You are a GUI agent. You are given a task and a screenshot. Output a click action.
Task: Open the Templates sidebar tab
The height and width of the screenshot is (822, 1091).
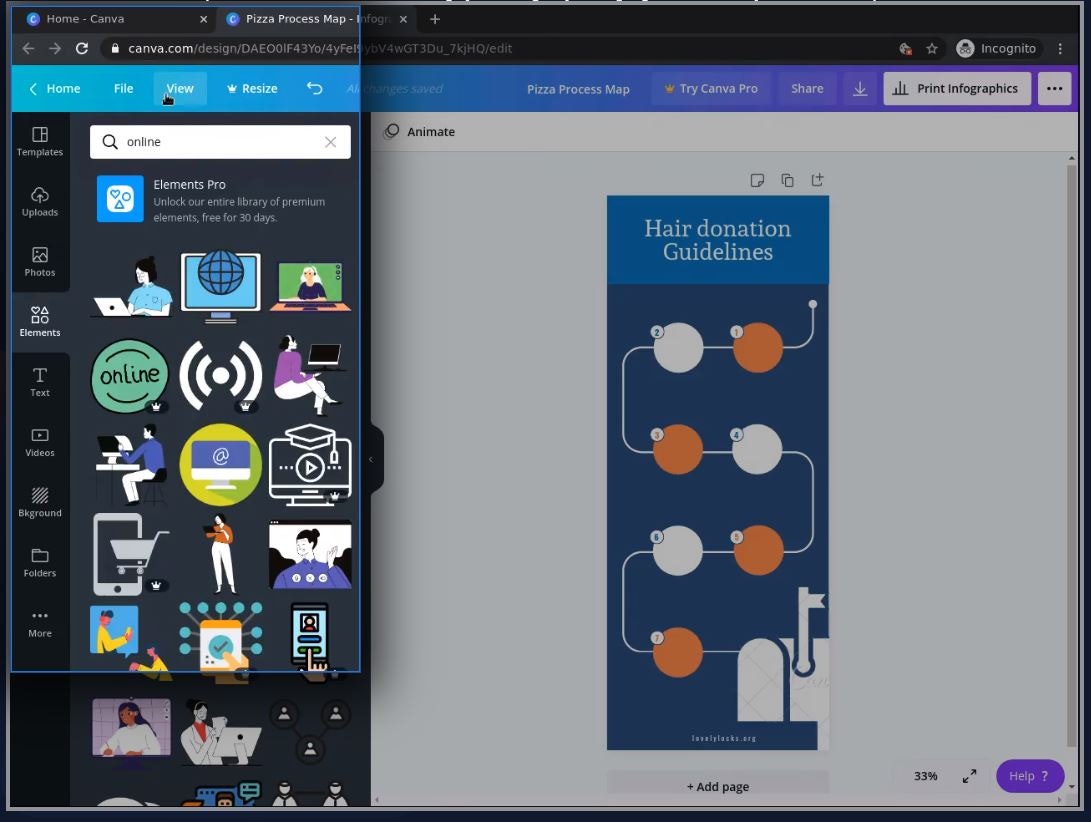[x=40, y=141]
